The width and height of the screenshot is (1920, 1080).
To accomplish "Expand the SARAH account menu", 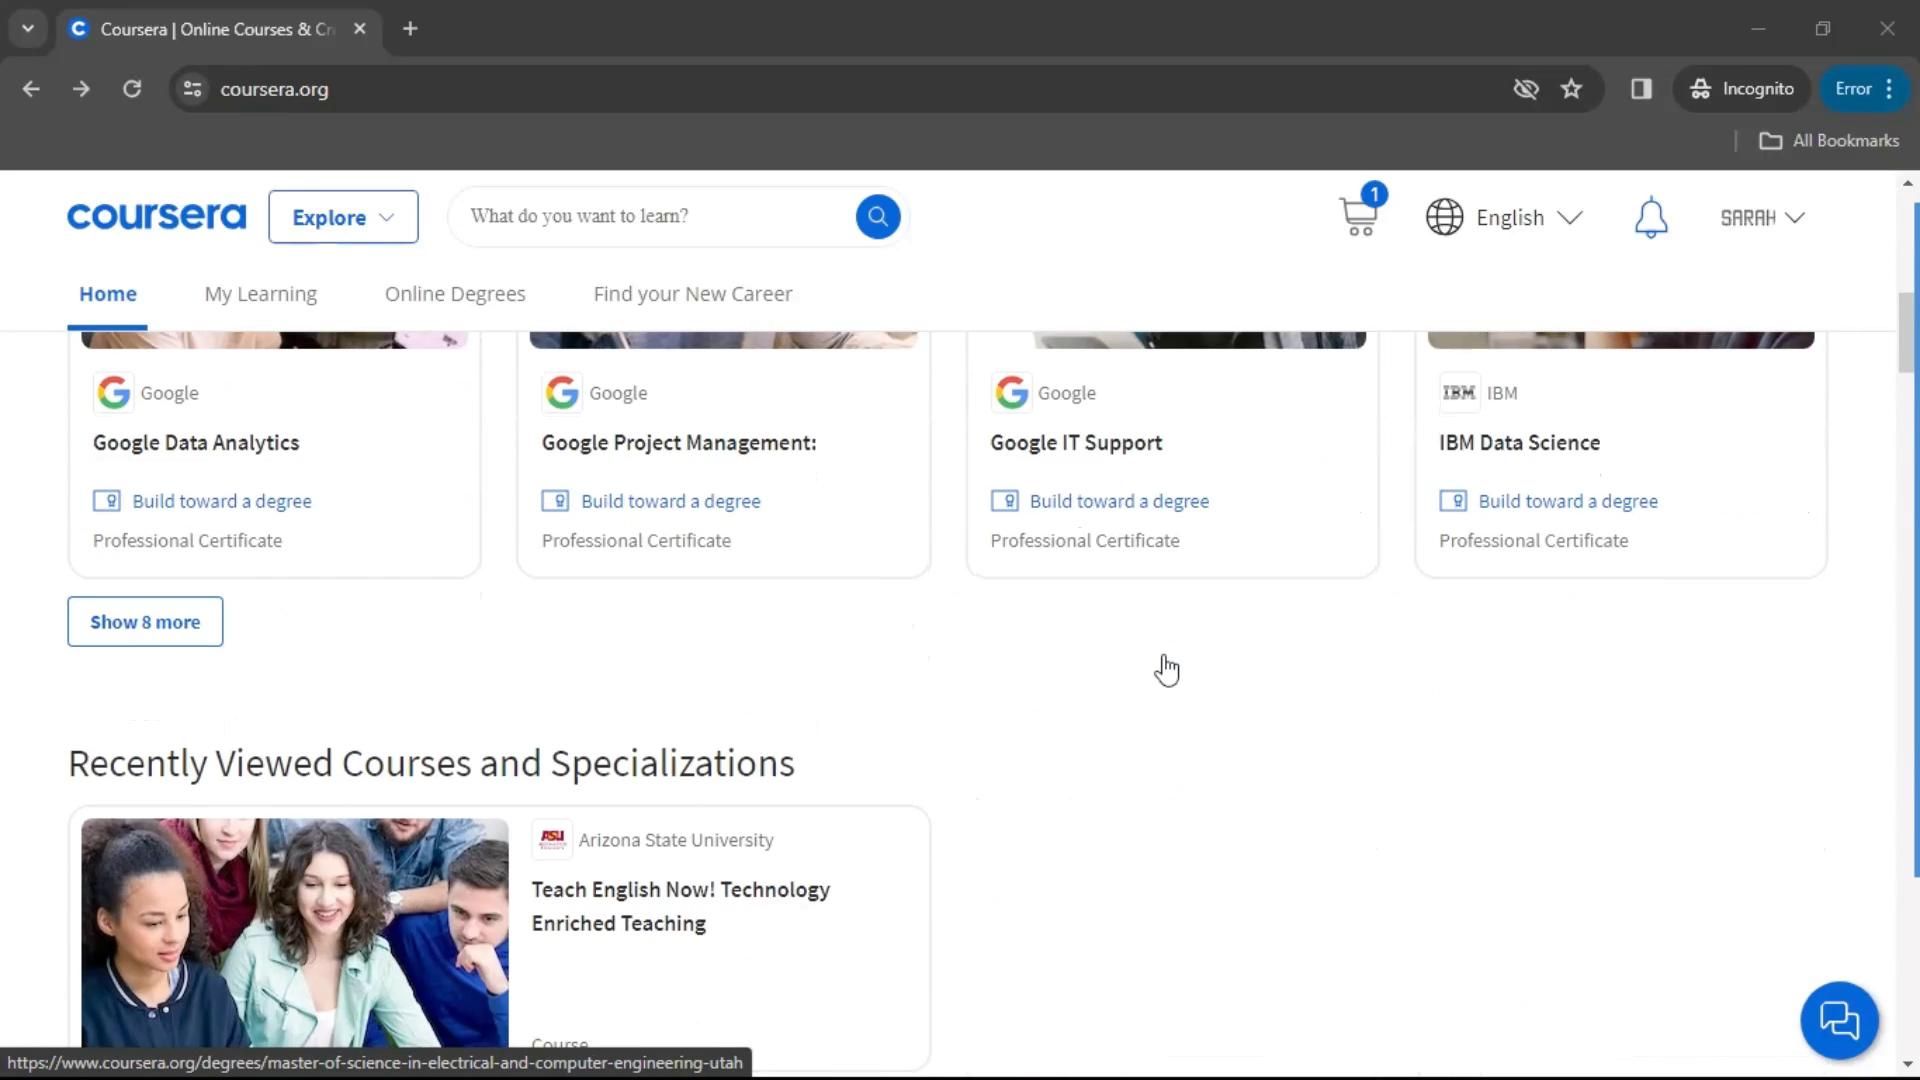I will [1762, 217].
